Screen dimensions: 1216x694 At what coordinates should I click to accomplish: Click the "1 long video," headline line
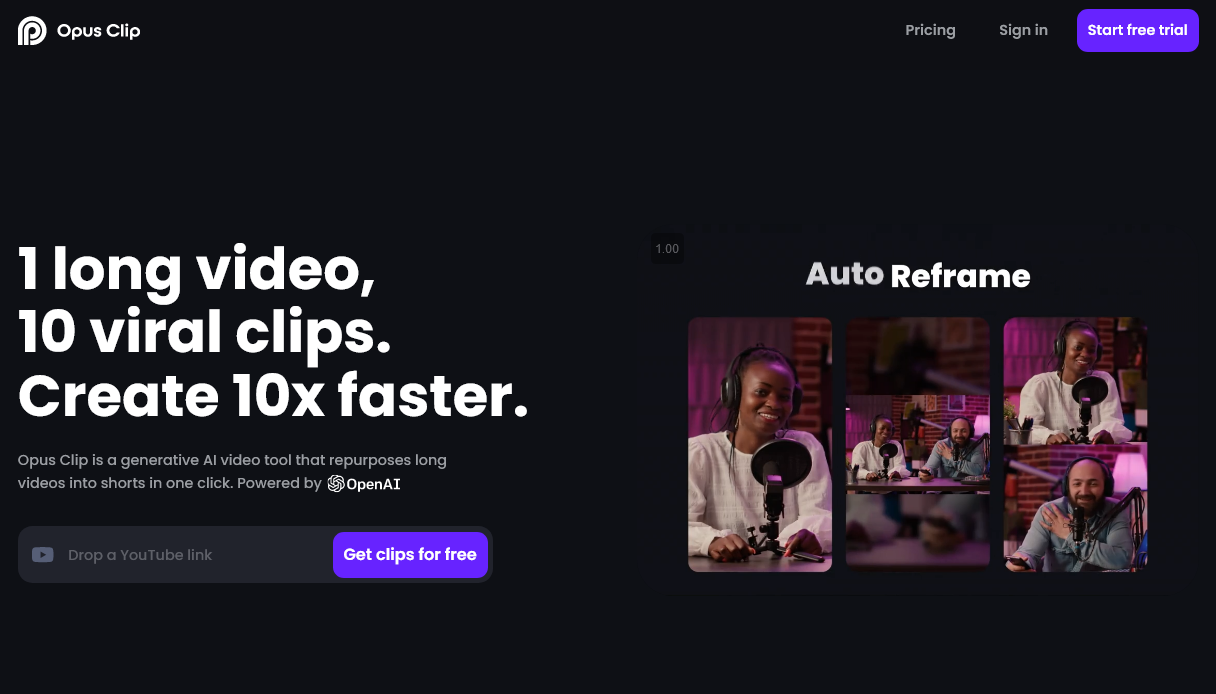(197, 269)
